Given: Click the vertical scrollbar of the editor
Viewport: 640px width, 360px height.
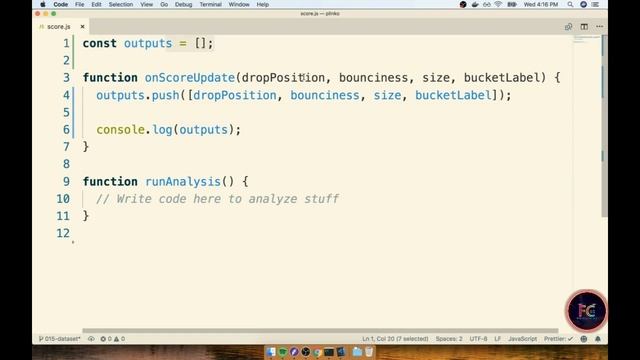Looking at the screenshot, I should click(x=604, y=127).
